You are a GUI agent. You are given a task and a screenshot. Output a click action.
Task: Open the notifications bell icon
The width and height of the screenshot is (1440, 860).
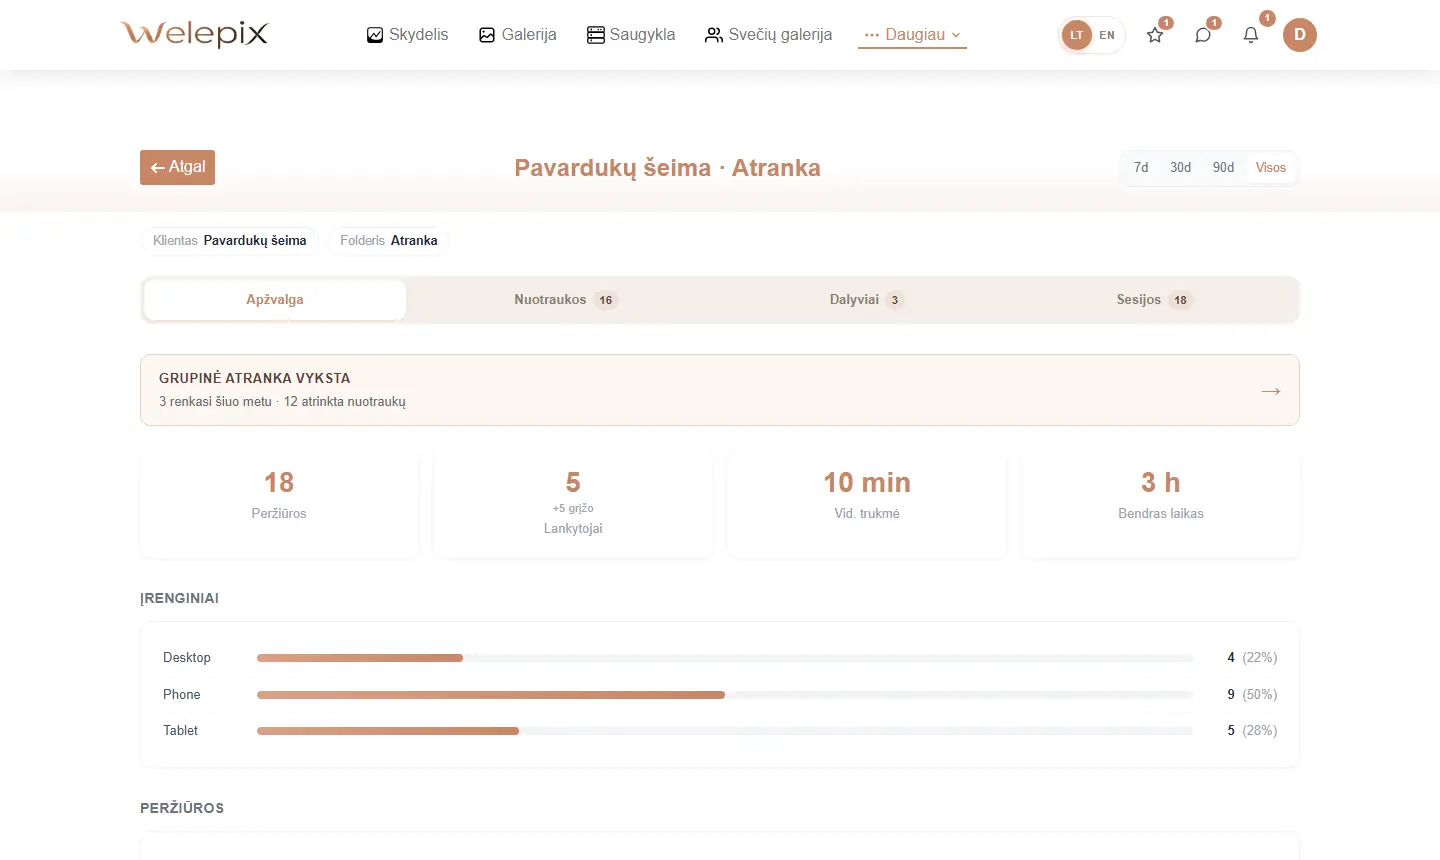pos(1251,35)
